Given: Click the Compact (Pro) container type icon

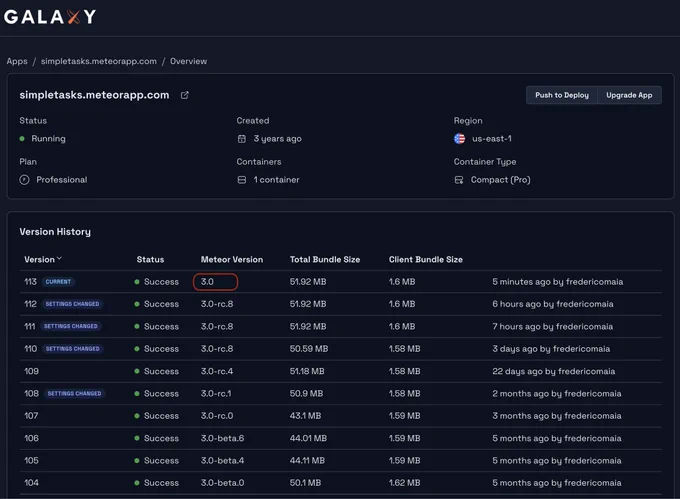Looking at the screenshot, I should click(458, 180).
